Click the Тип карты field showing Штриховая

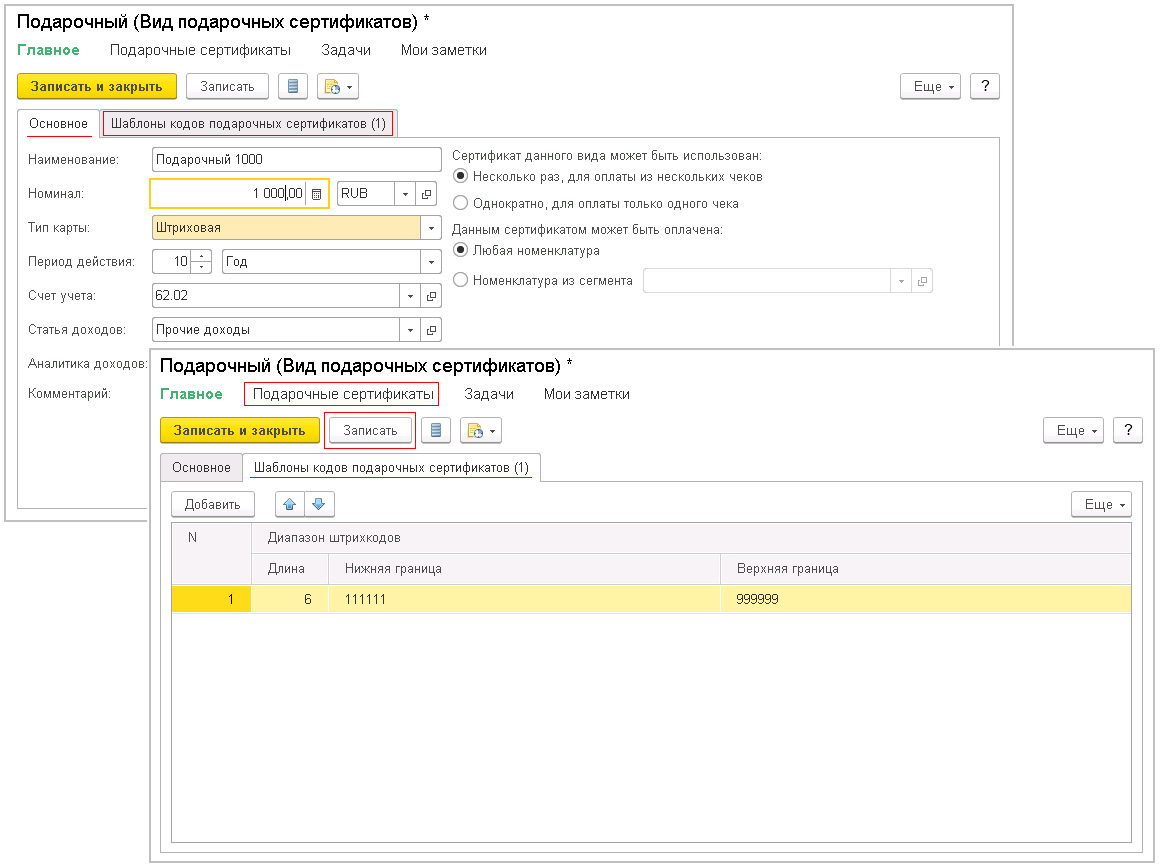pyautogui.click(x=286, y=228)
